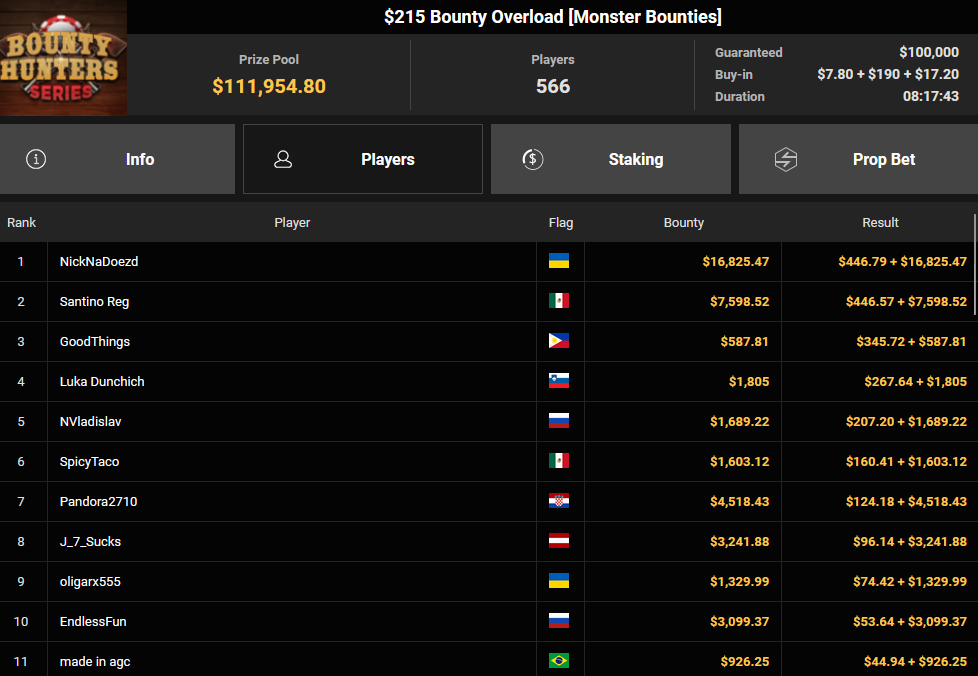Click the Staking dollar coin icon
This screenshot has height=676, width=978.
pos(533,159)
